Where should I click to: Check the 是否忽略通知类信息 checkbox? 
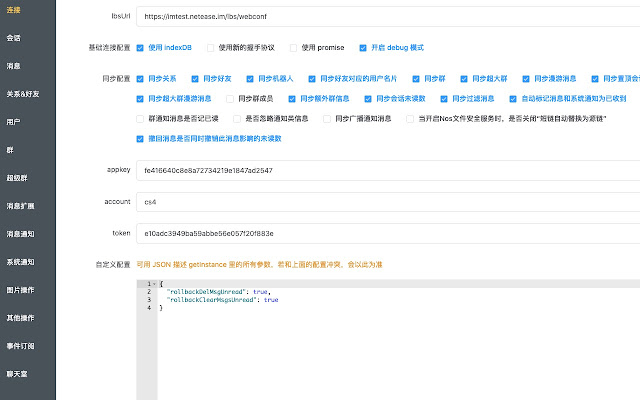point(237,119)
